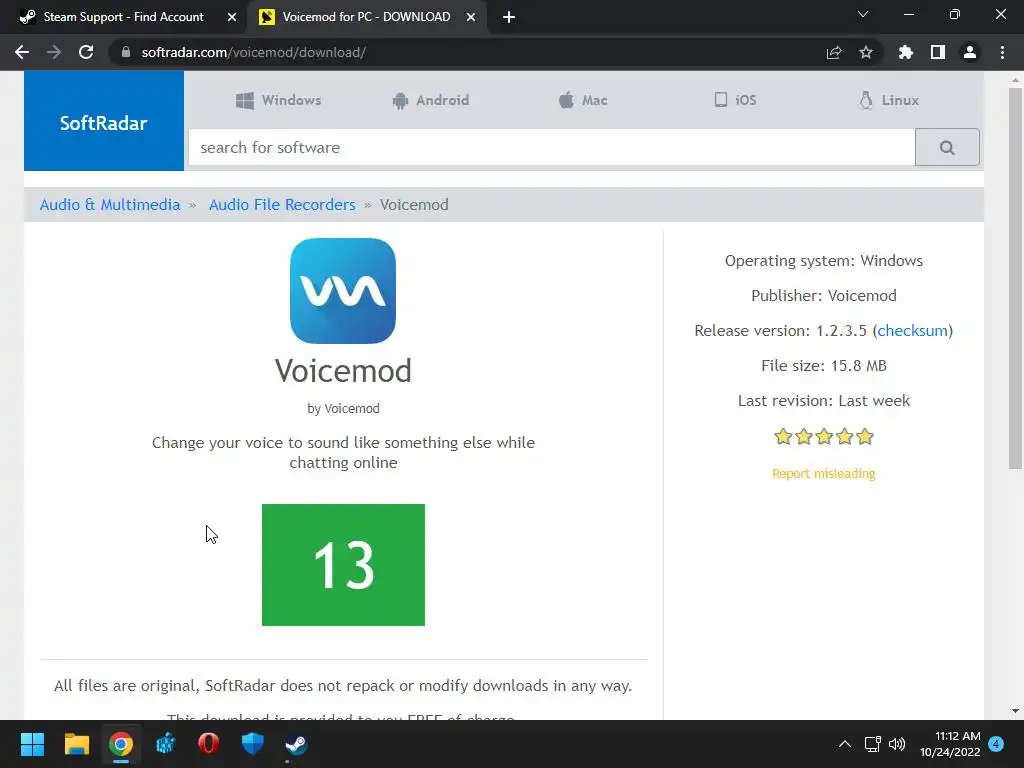Toggle the browser side panel icon
Image resolution: width=1024 pixels, height=768 pixels.
pyautogui.click(x=938, y=52)
